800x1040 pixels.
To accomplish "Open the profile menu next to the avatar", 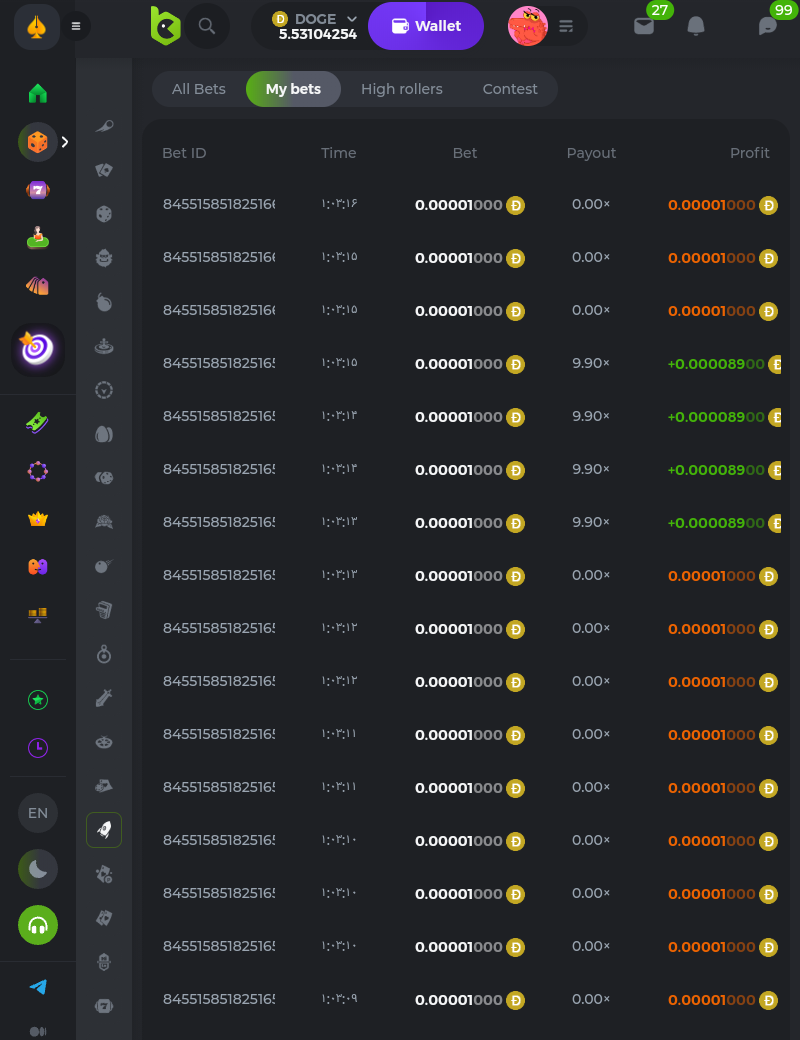I will [567, 26].
